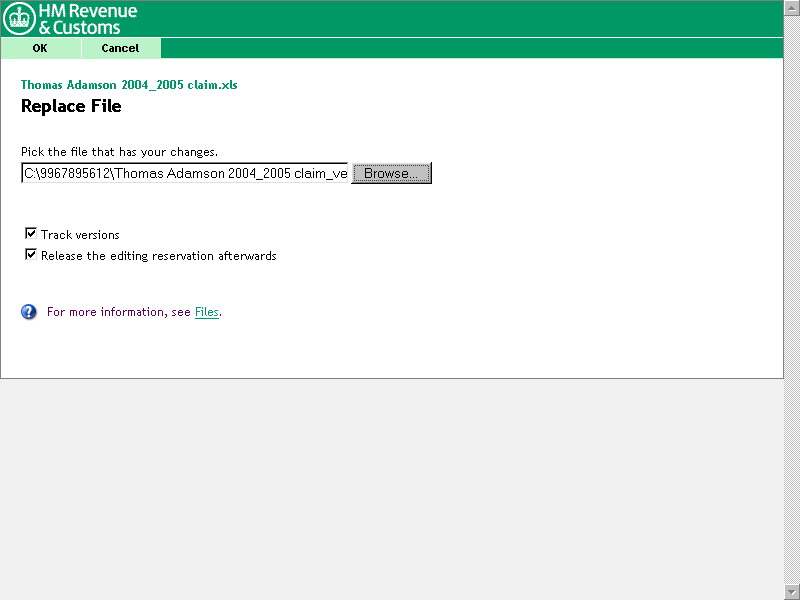Viewport: 800px width, 600px height.
Task: Click the blue information question mark icon
Action: click(29, 312)
